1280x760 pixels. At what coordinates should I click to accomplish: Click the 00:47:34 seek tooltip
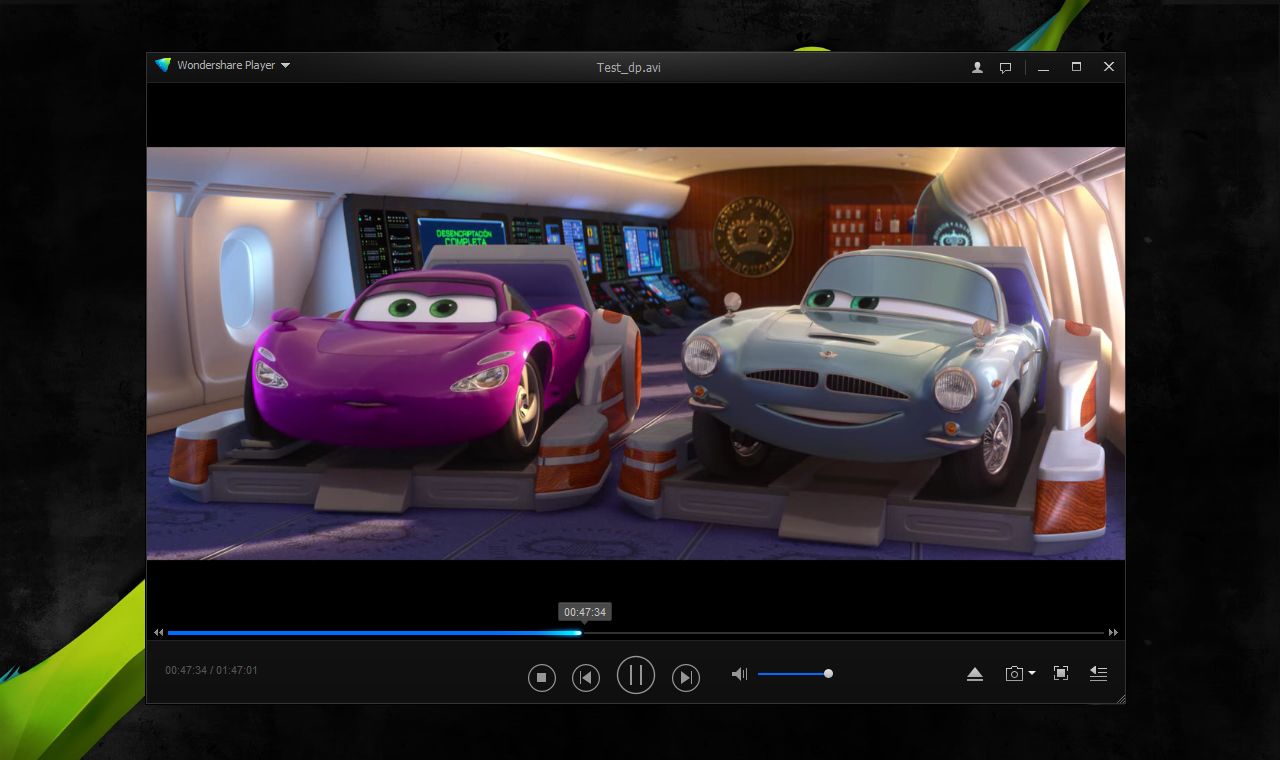585,612
